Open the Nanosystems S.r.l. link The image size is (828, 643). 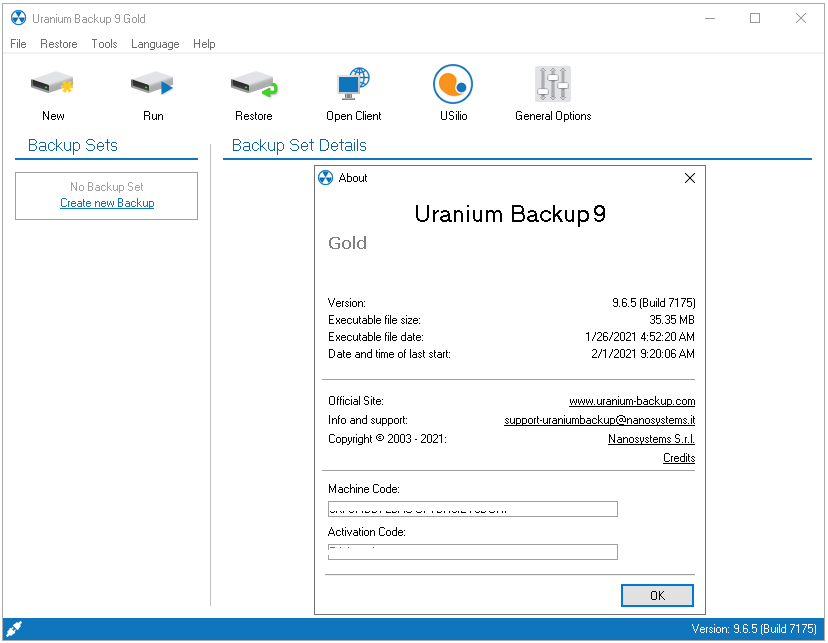(x=651, y=439)
